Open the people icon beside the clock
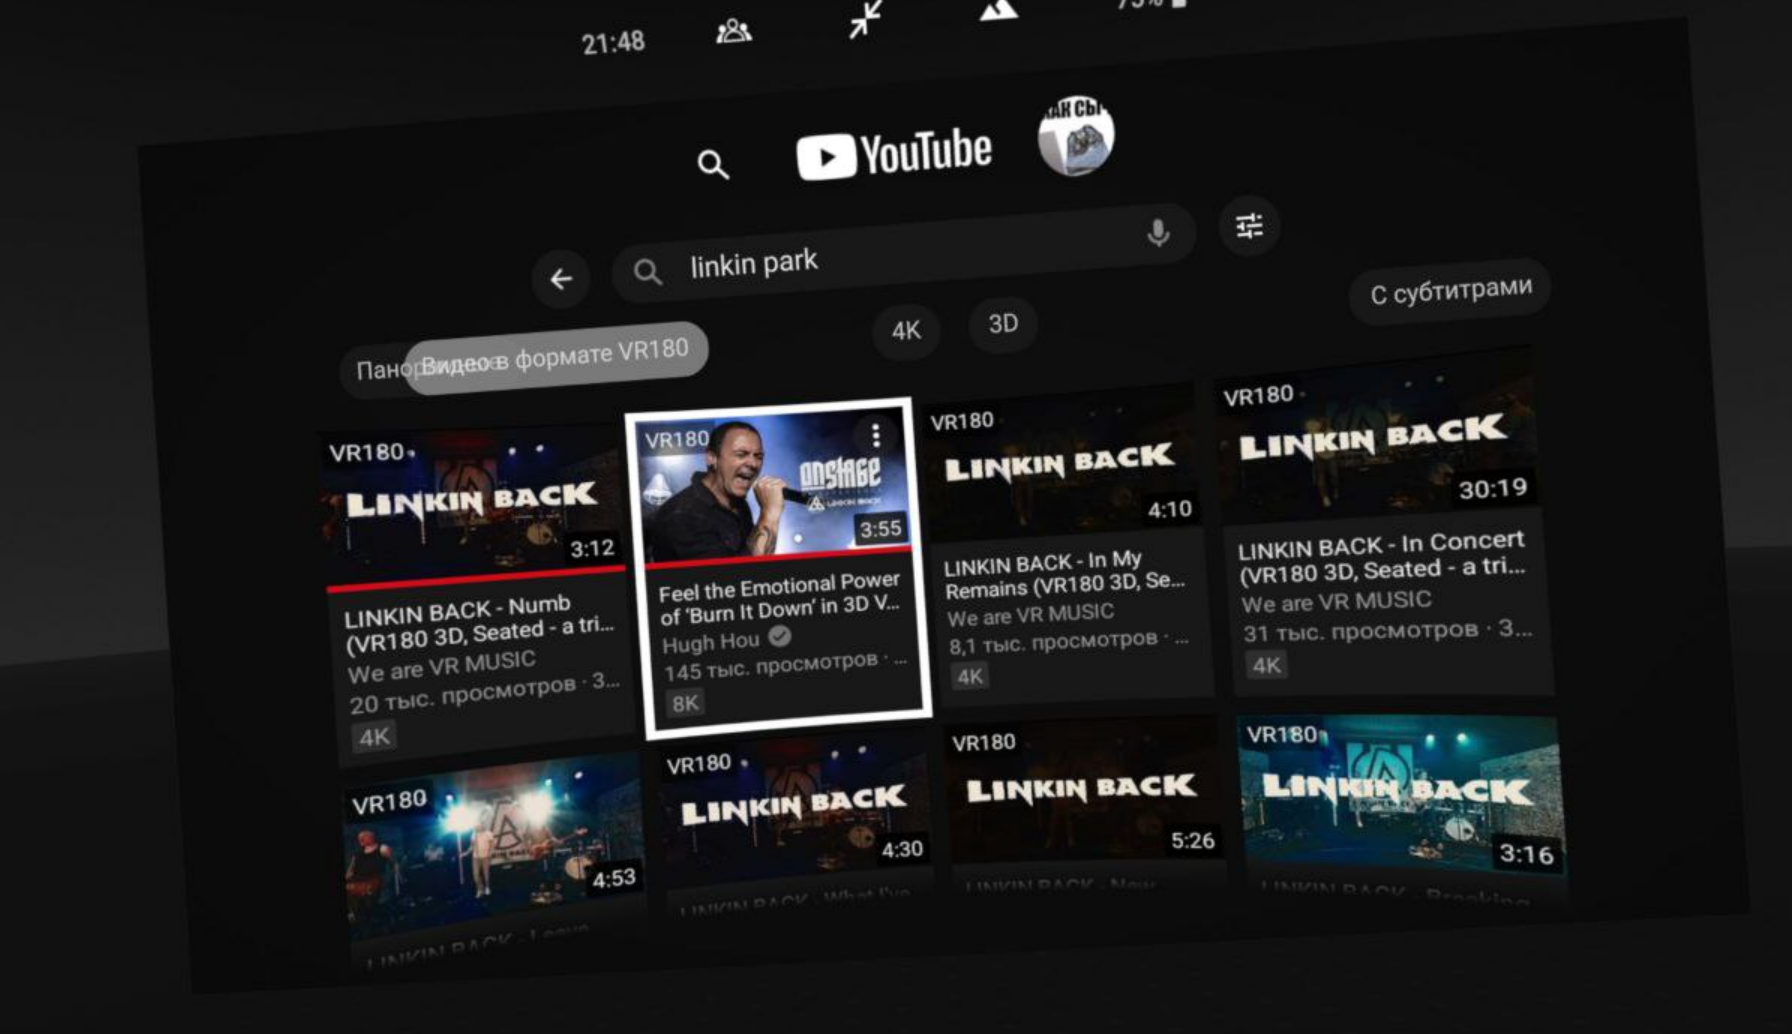1792x1034 pixels. [733, 32]
